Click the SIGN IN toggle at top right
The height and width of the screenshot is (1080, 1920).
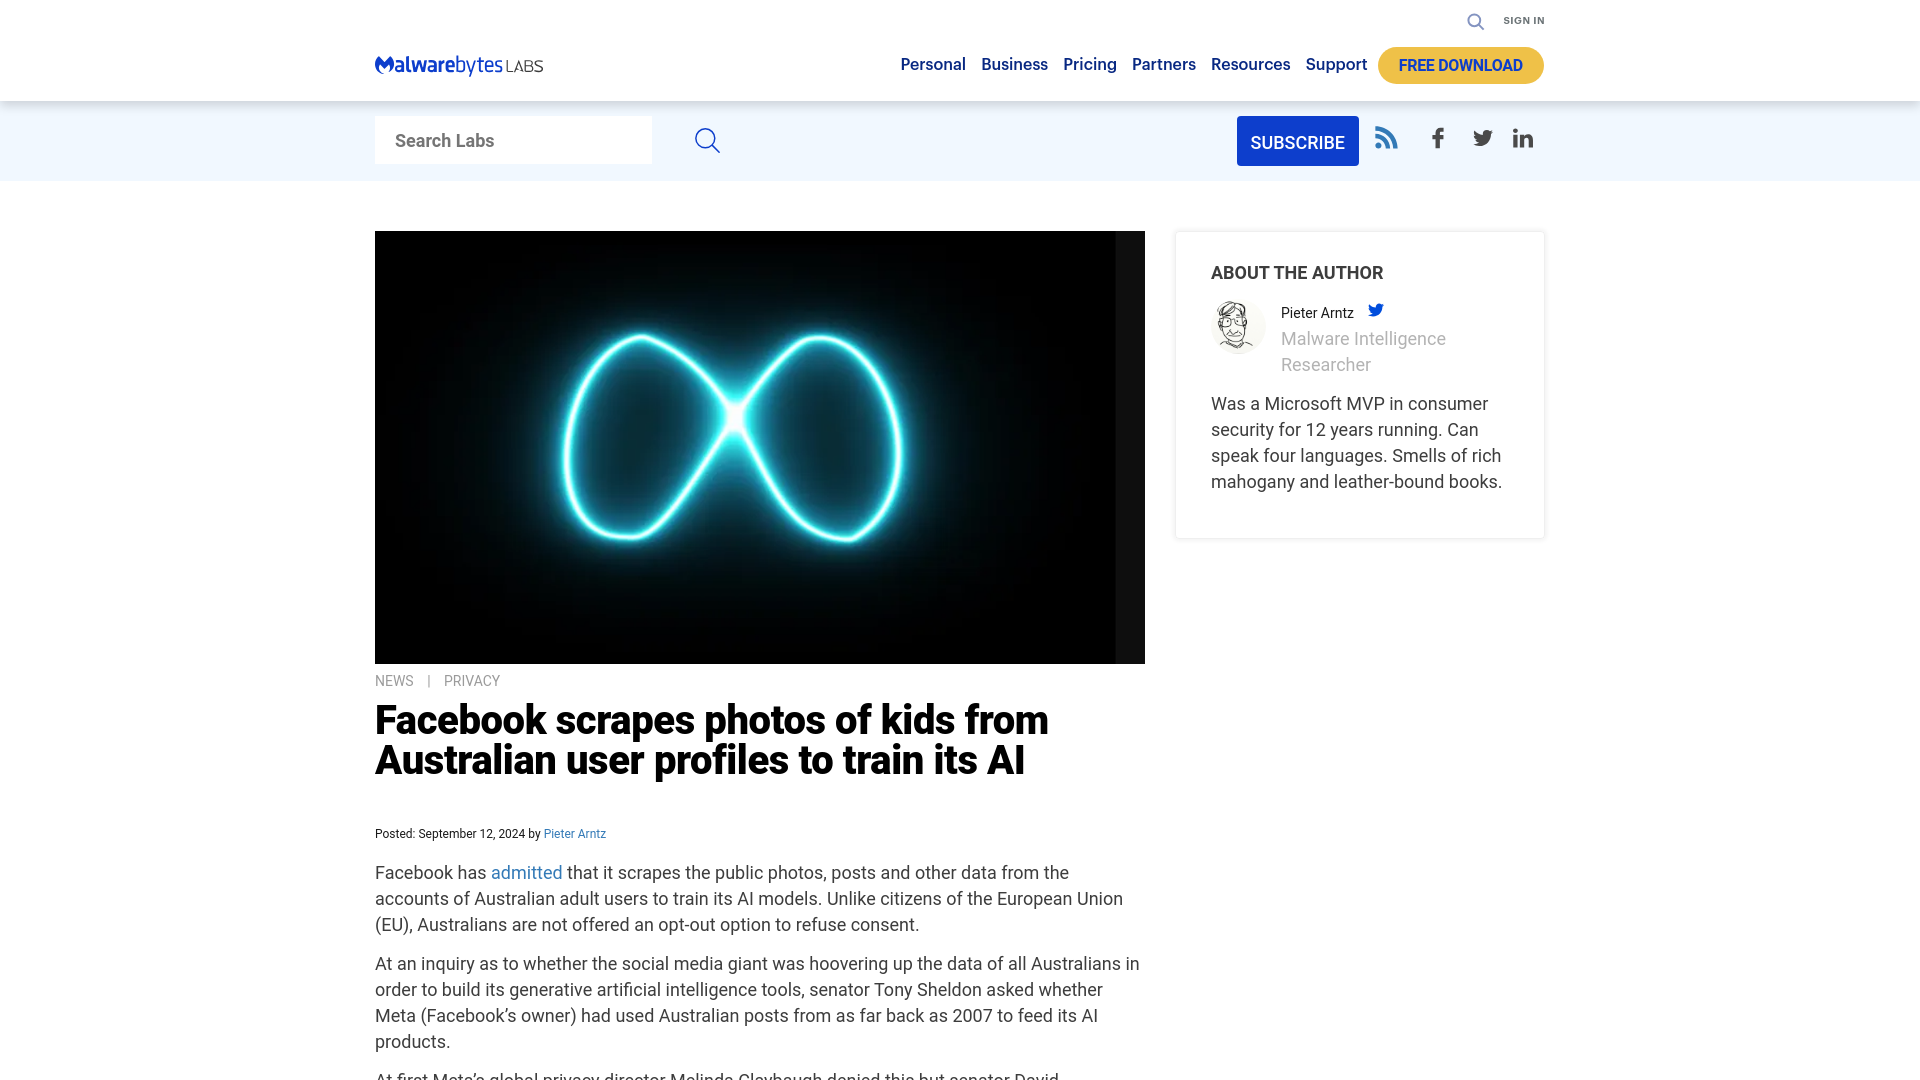pos(1523,20)
